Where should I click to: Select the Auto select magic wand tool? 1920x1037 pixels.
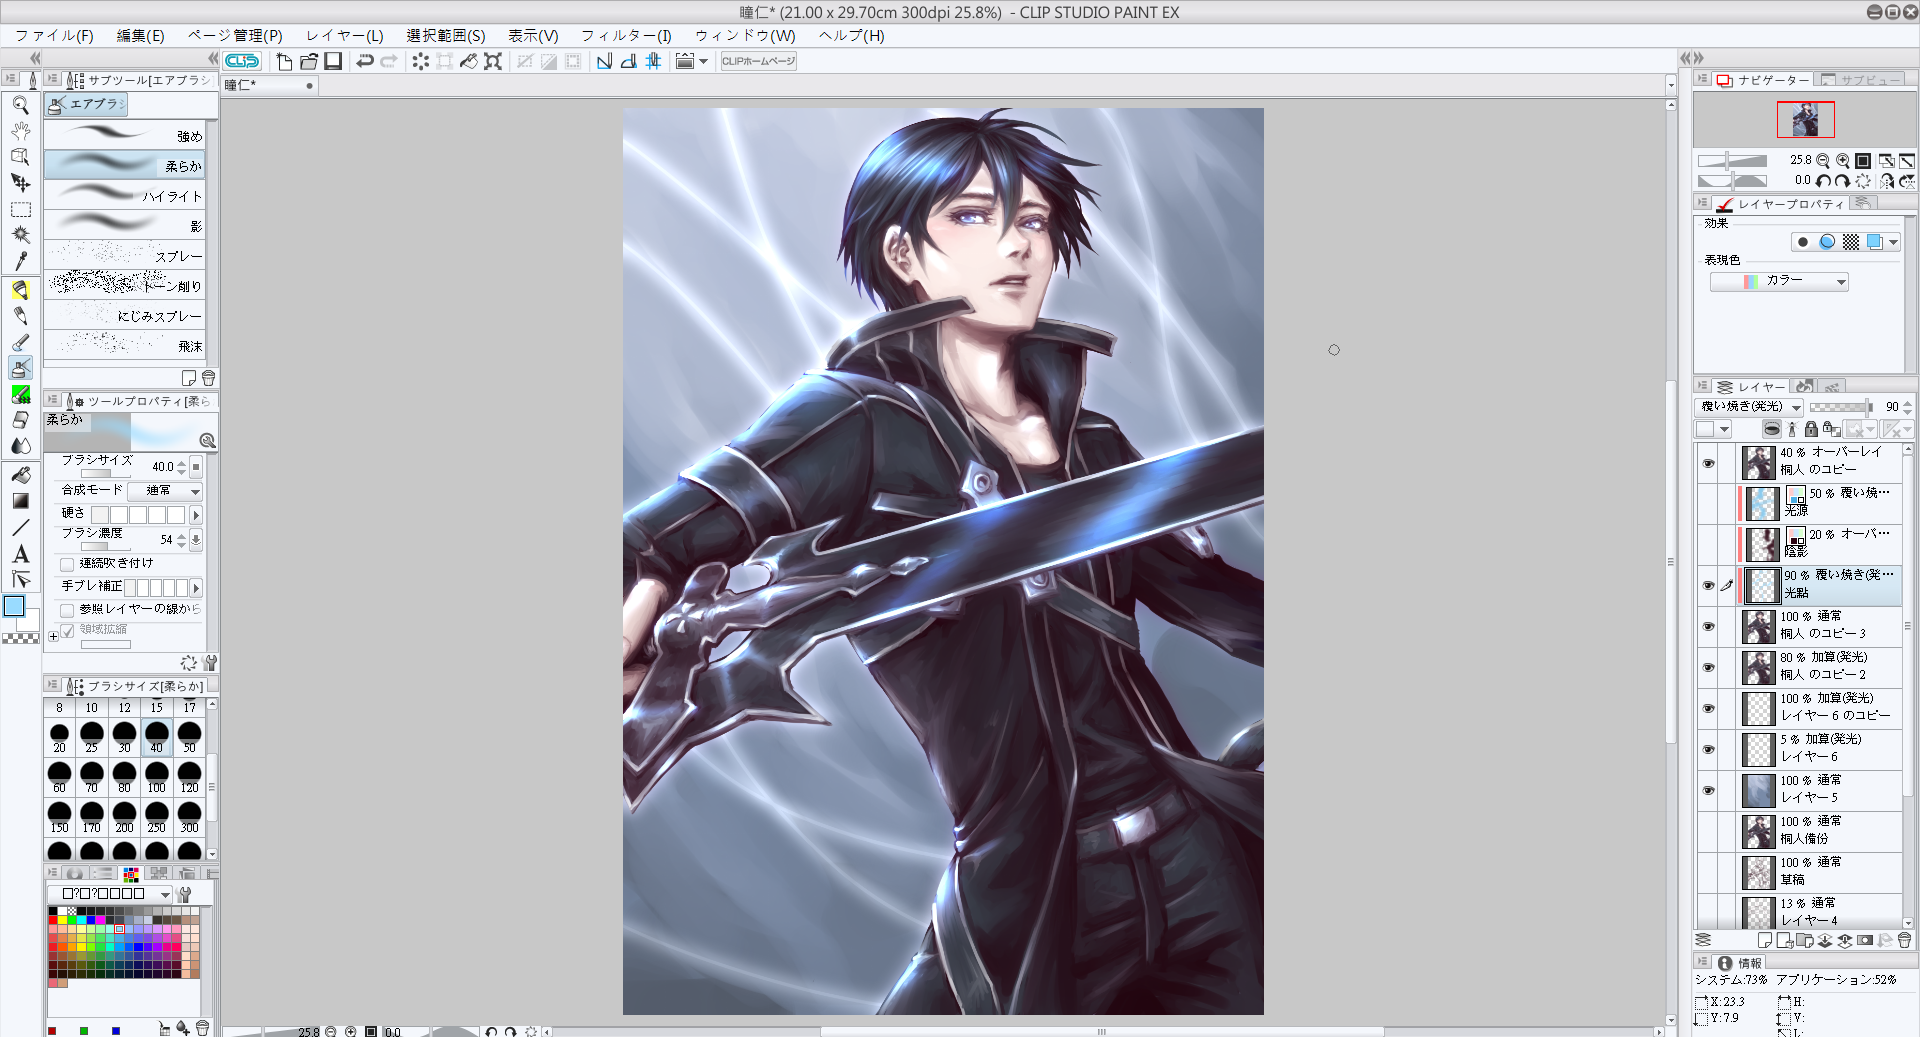coord(20,235)
